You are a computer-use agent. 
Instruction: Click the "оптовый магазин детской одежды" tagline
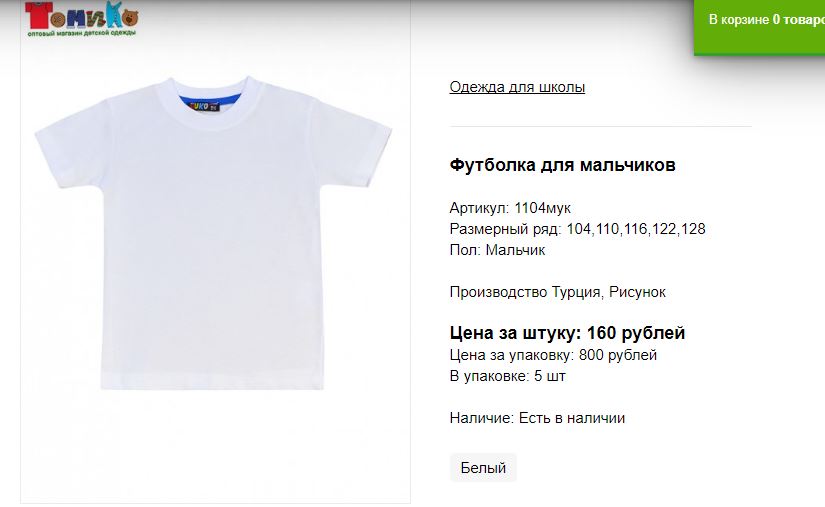point(81,33)
